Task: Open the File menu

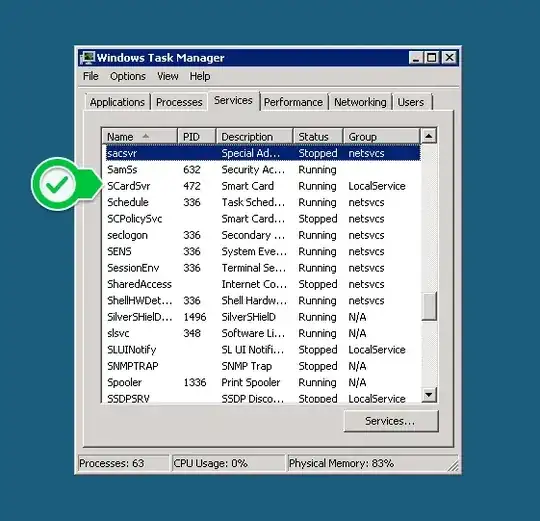Action: click(91, 76)
